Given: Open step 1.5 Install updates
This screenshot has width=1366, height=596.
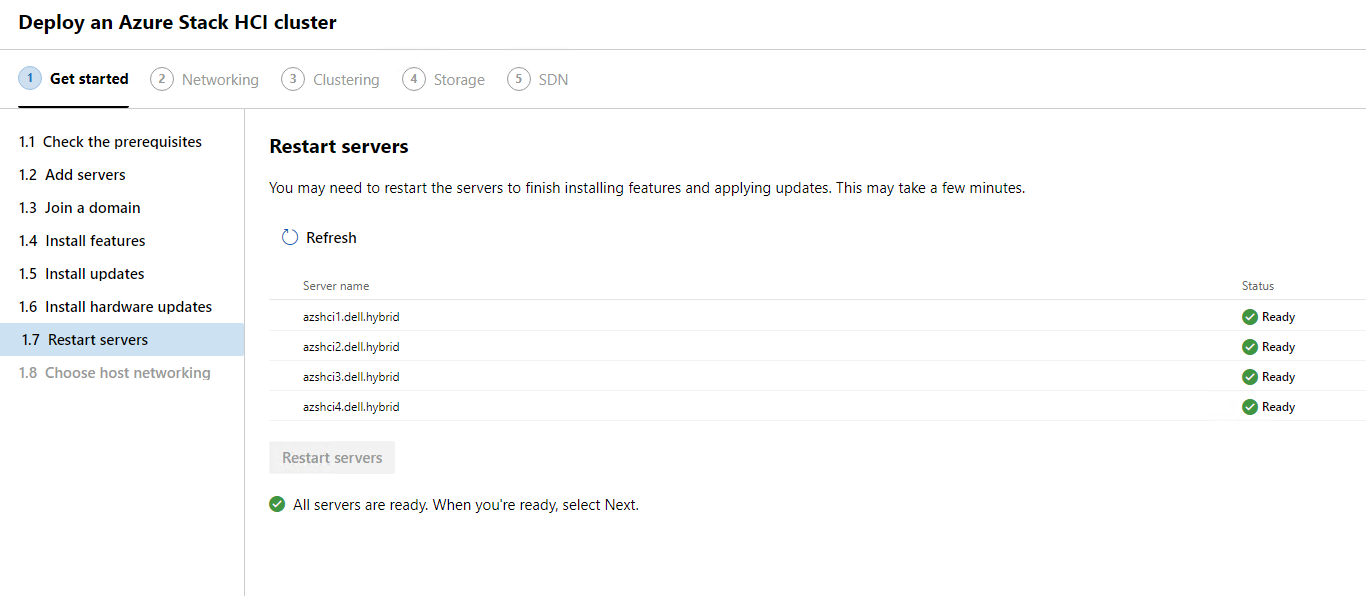Looking at the screenshot, I should click(x=82, y=274).
